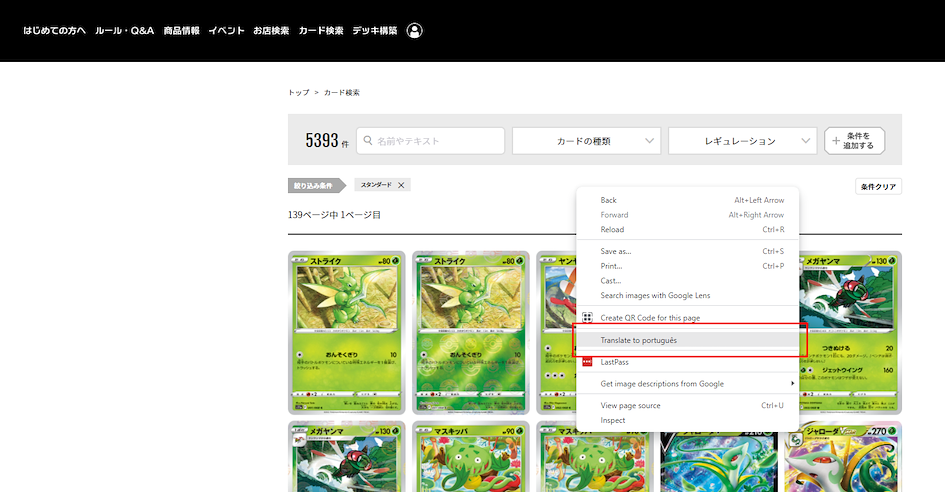Select Inspect in the context menu
This screenshot has width=945, height=492.
(688, 420)
